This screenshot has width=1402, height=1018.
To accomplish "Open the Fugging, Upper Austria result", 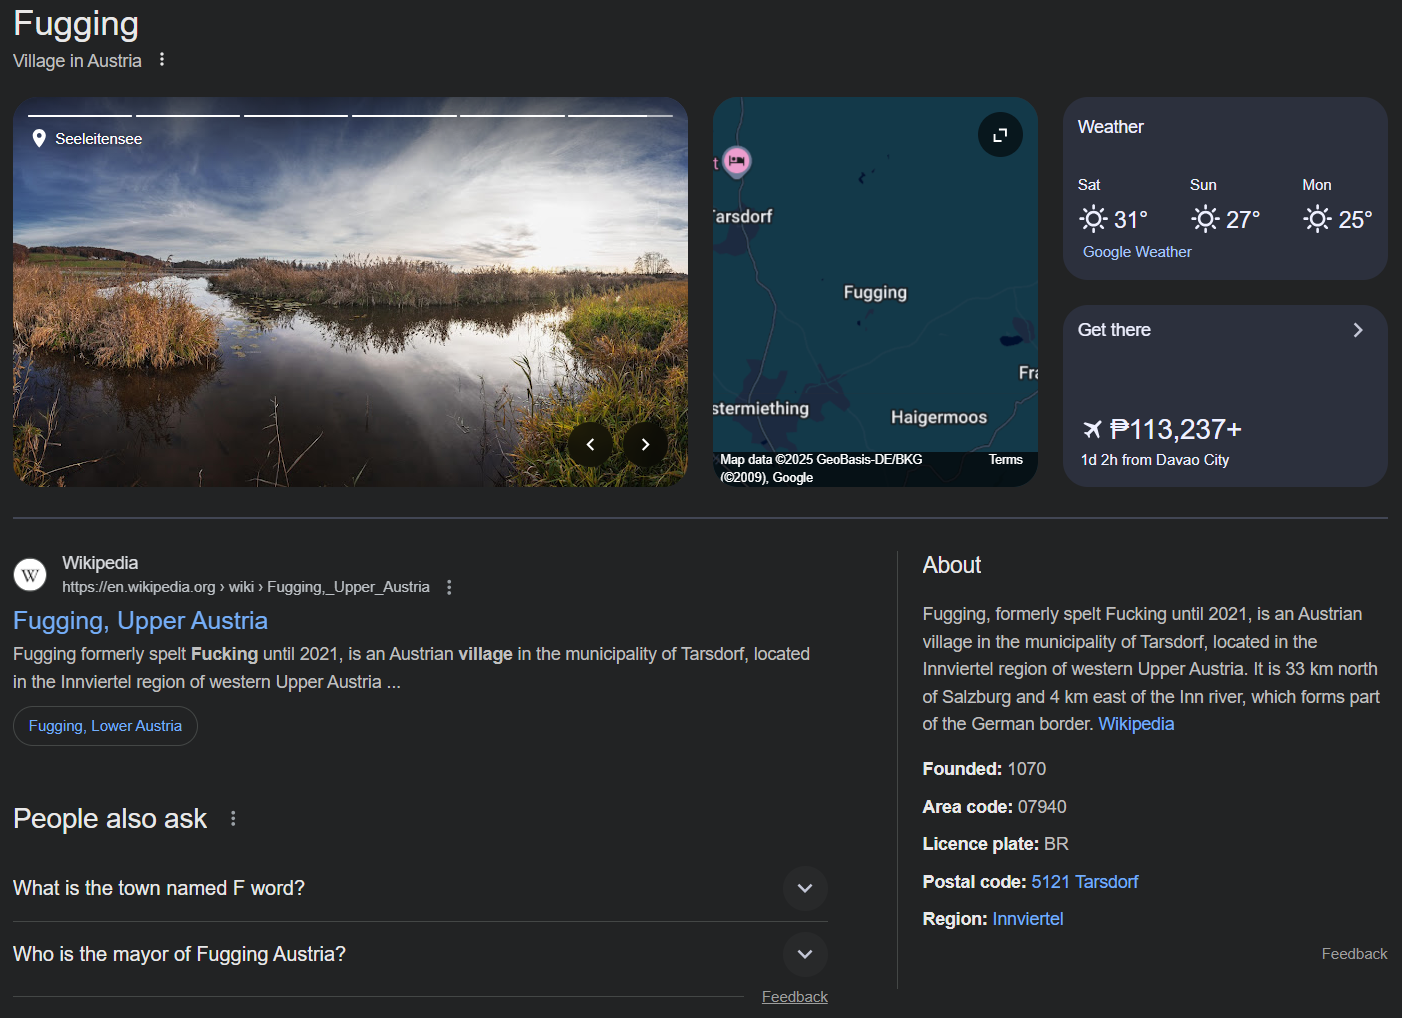I will tap(140, 621).
